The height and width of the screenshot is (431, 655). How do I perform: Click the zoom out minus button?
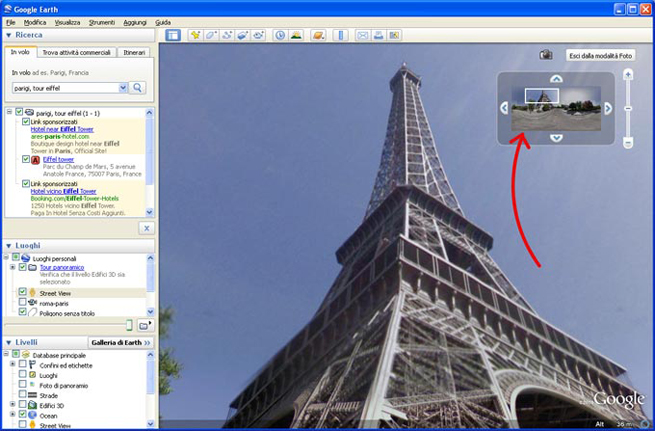[628, 143]
